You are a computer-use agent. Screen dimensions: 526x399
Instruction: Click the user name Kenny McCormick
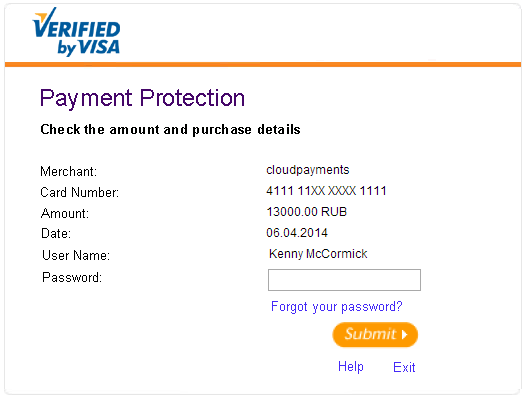[318, 254]
